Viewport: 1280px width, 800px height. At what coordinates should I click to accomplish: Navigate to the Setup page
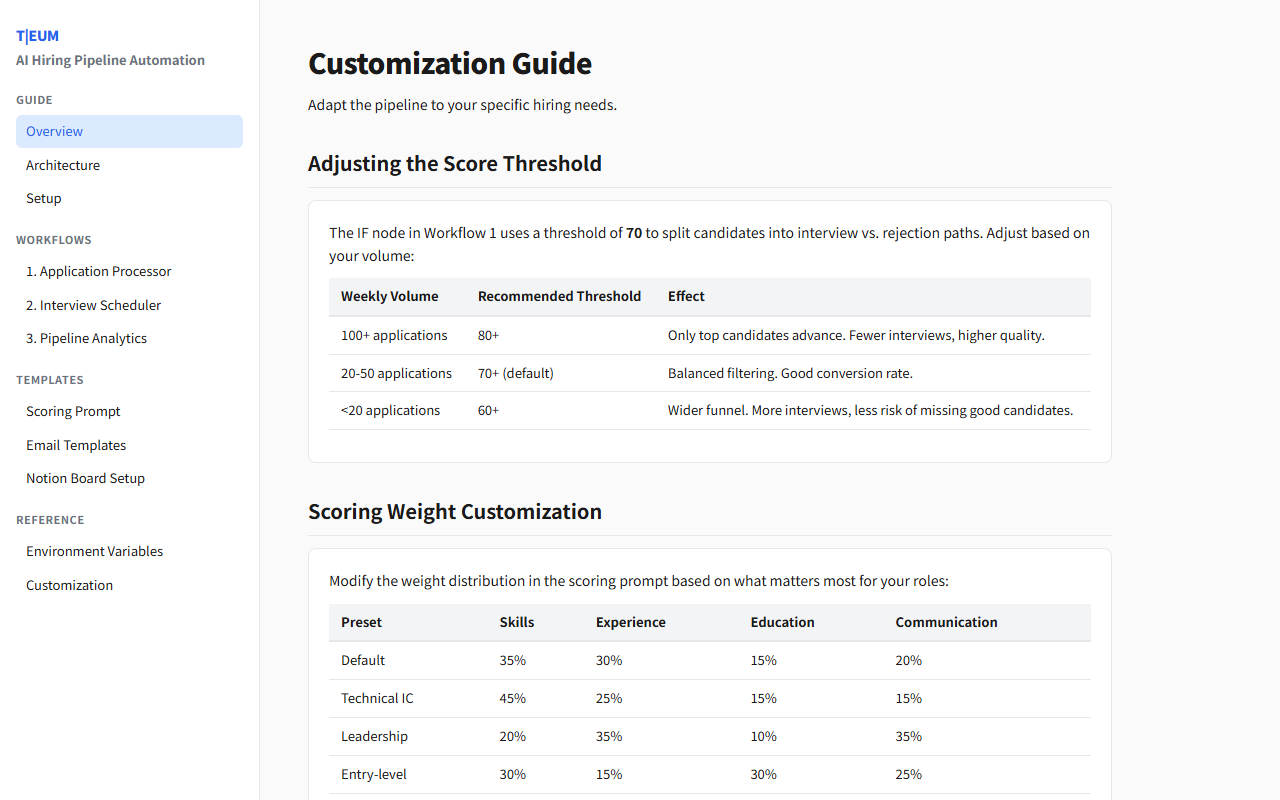pos(43,197)
